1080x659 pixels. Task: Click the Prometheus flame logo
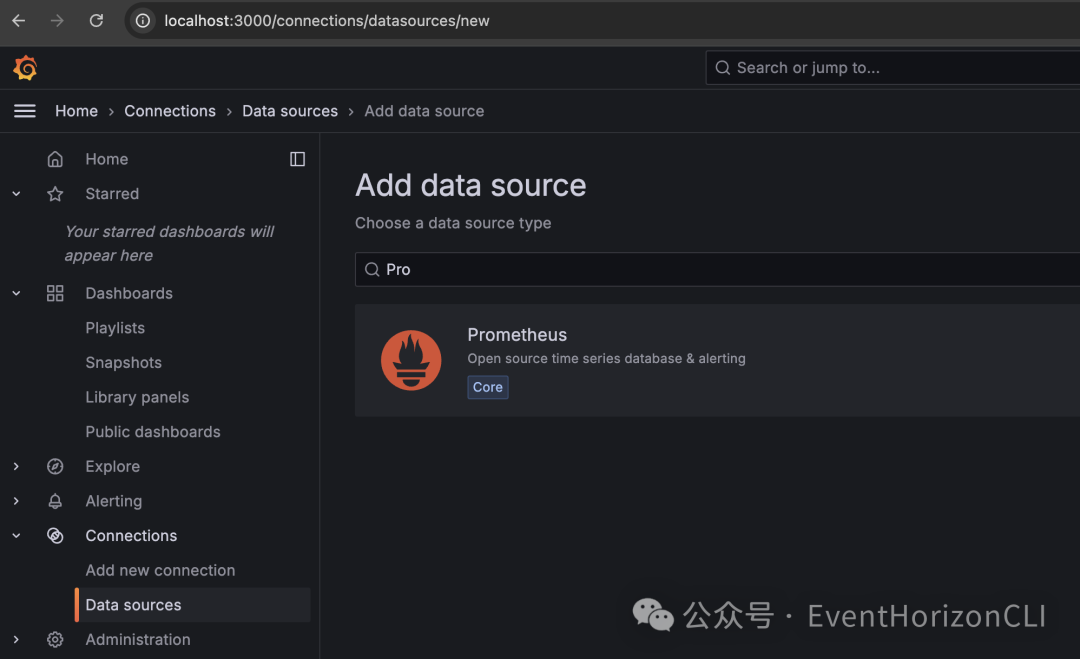click(x=411, y=360)
